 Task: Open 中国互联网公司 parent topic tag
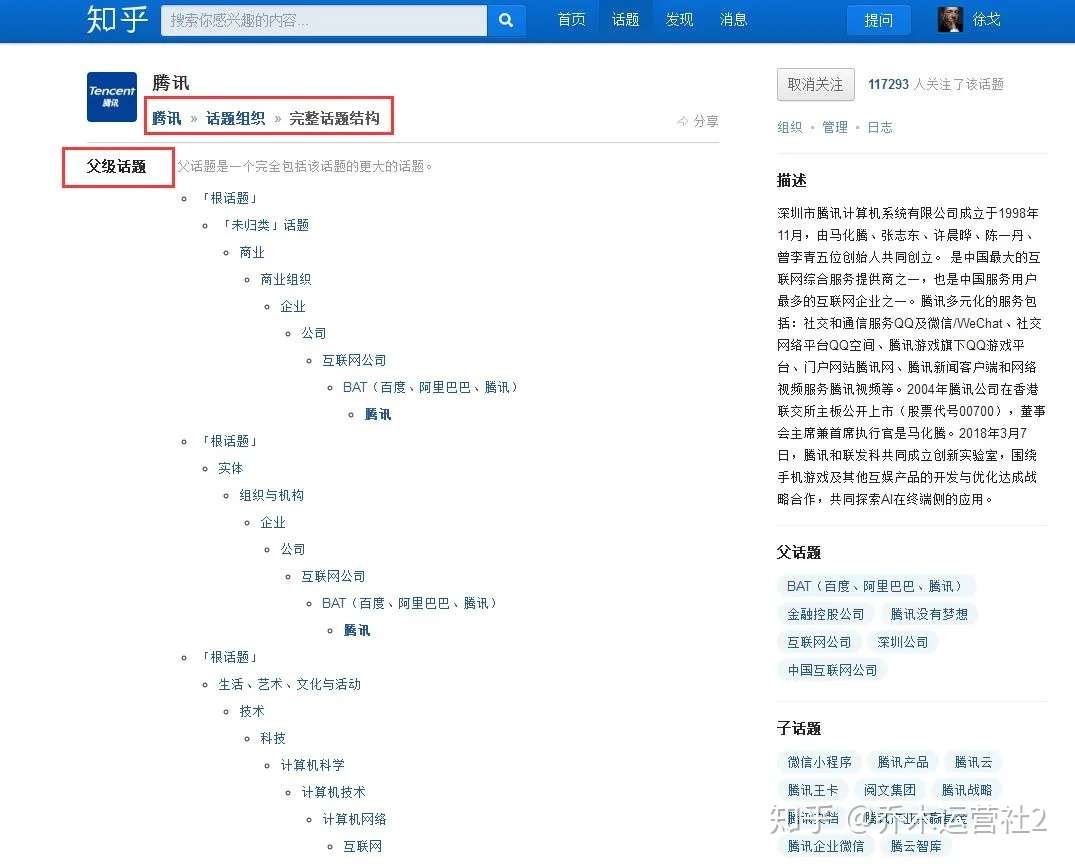click(x=832, y=671)
